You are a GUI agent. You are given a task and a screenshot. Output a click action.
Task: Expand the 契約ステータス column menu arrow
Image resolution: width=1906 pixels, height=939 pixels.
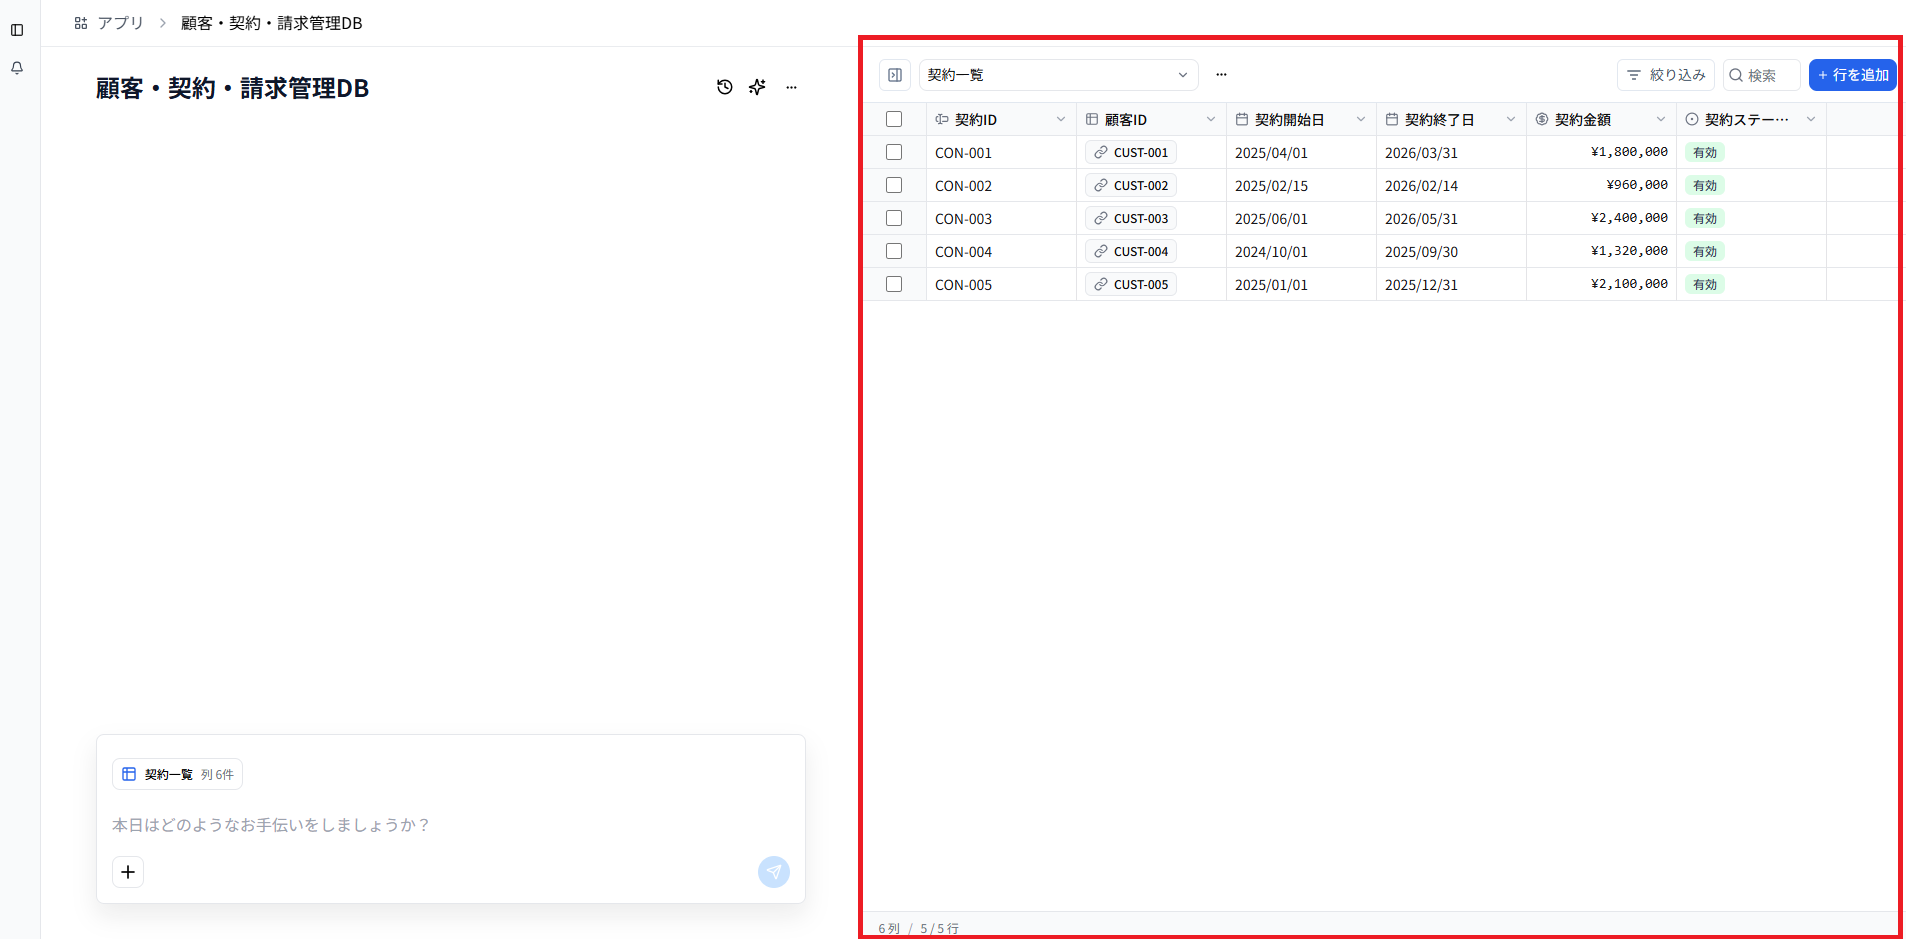1811,119
